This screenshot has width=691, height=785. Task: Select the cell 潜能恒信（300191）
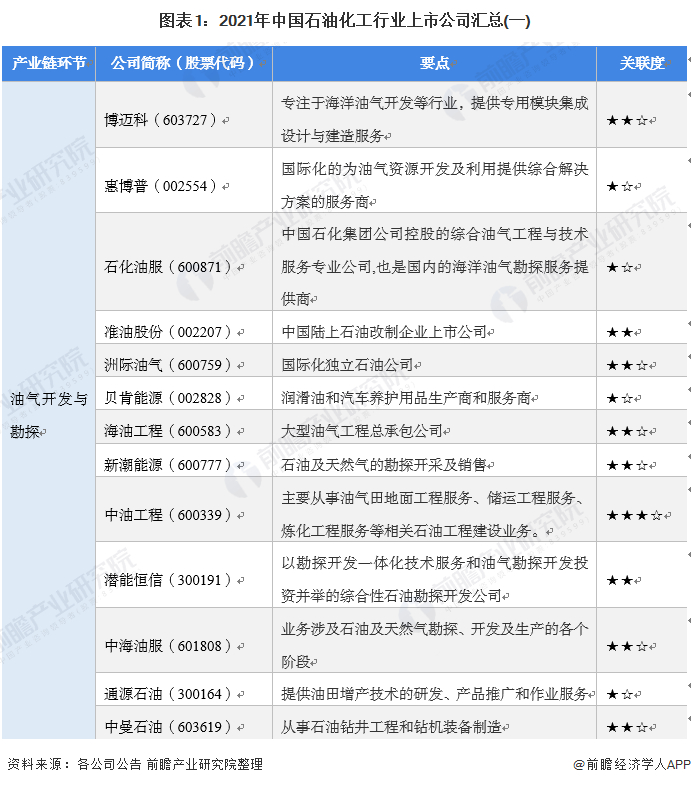coord(184,575)
